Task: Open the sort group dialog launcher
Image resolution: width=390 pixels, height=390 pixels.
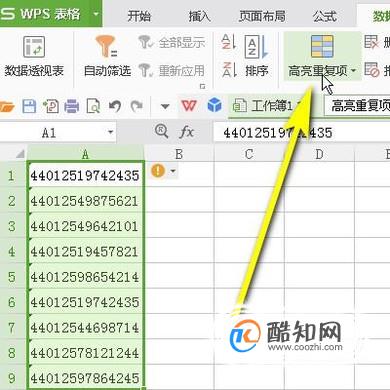Action: click(x=202, y=86)
